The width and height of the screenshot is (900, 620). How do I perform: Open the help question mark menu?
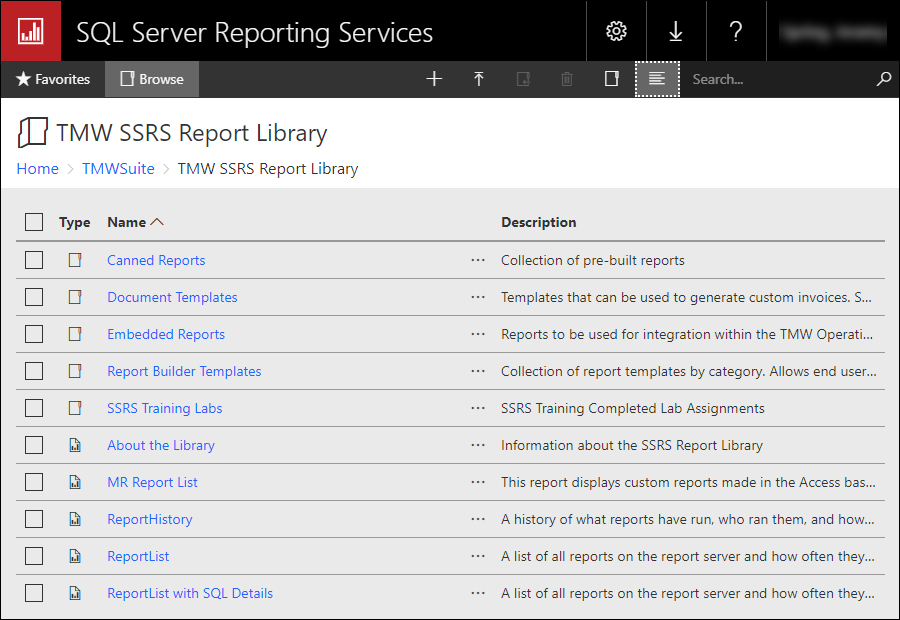coord(736,31)
